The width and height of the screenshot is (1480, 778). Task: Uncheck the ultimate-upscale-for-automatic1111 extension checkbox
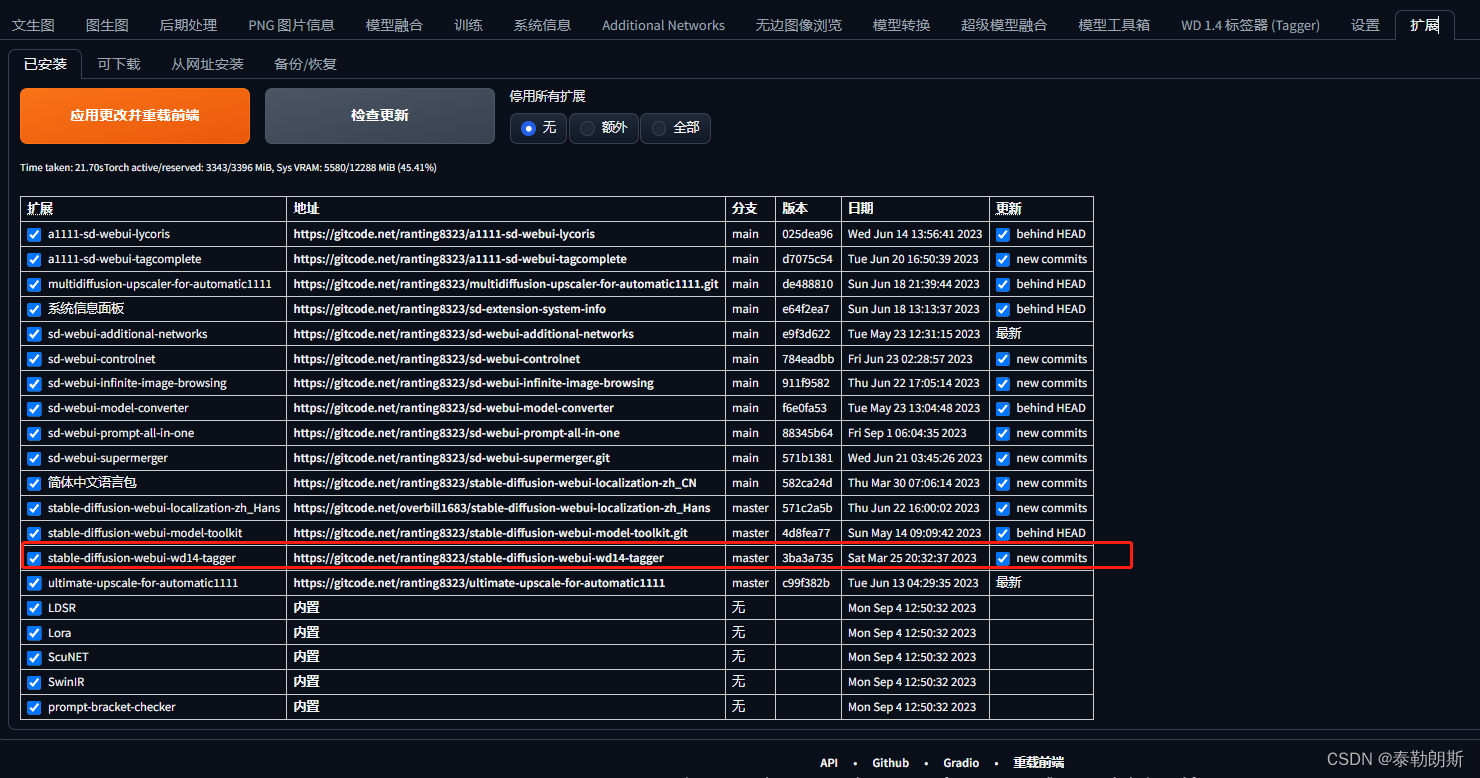(35, 583)
